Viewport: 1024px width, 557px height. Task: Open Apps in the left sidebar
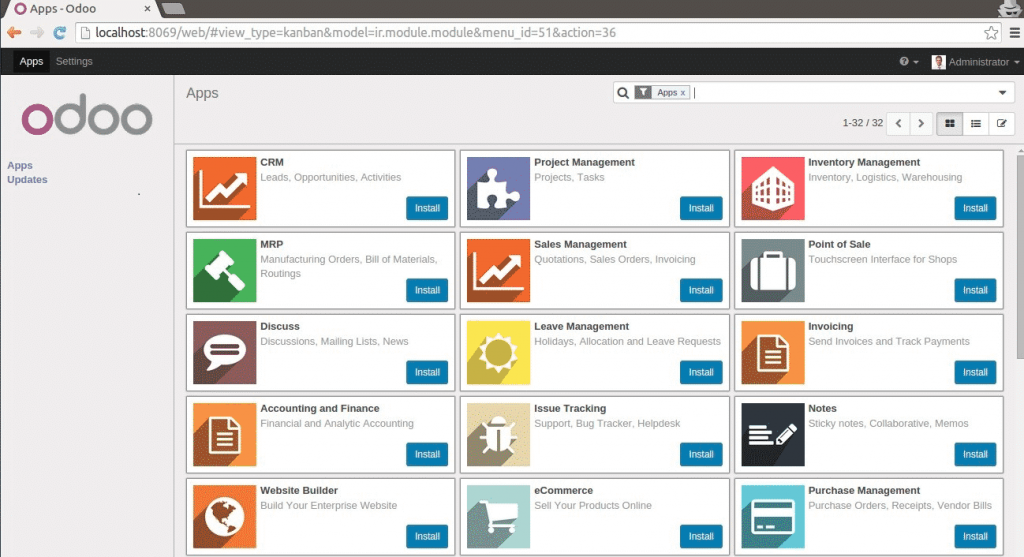(x=20, y=165)
